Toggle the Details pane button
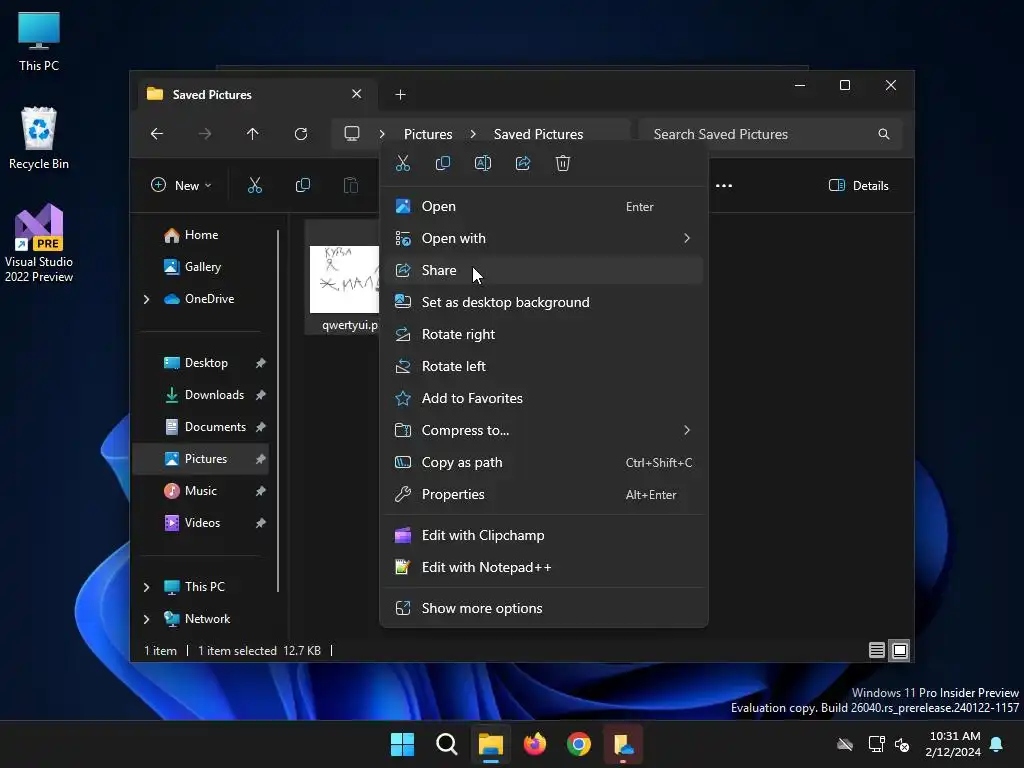The height and width of the screenshot is (768, 1024). point(859,185)
